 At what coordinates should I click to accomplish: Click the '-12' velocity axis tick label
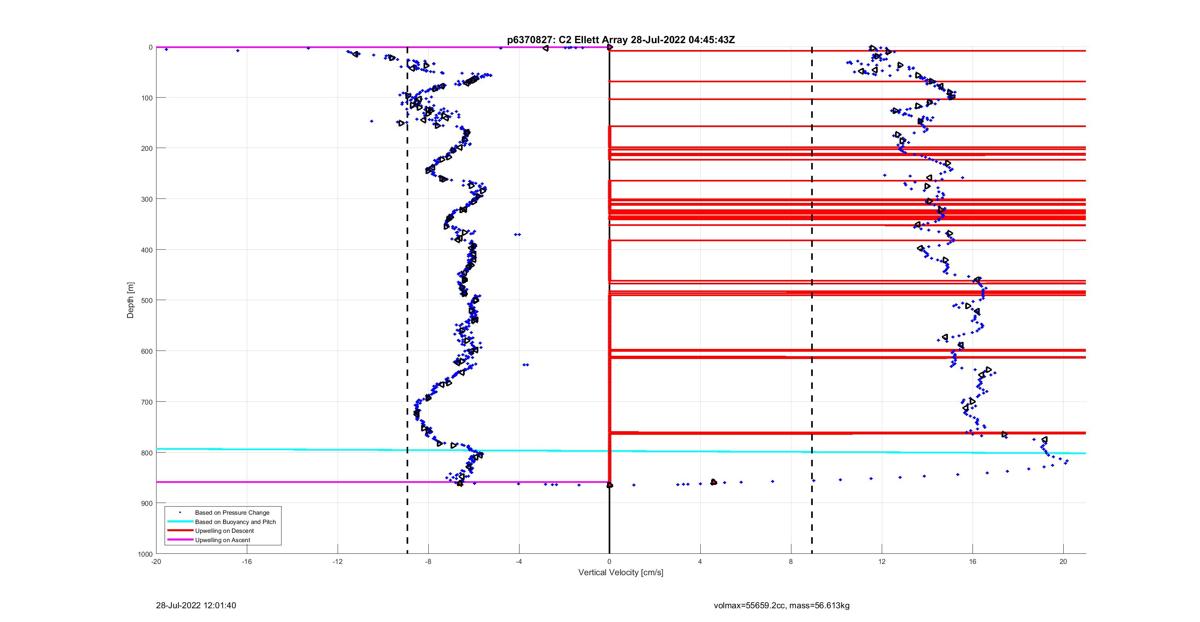coord(338,561)
